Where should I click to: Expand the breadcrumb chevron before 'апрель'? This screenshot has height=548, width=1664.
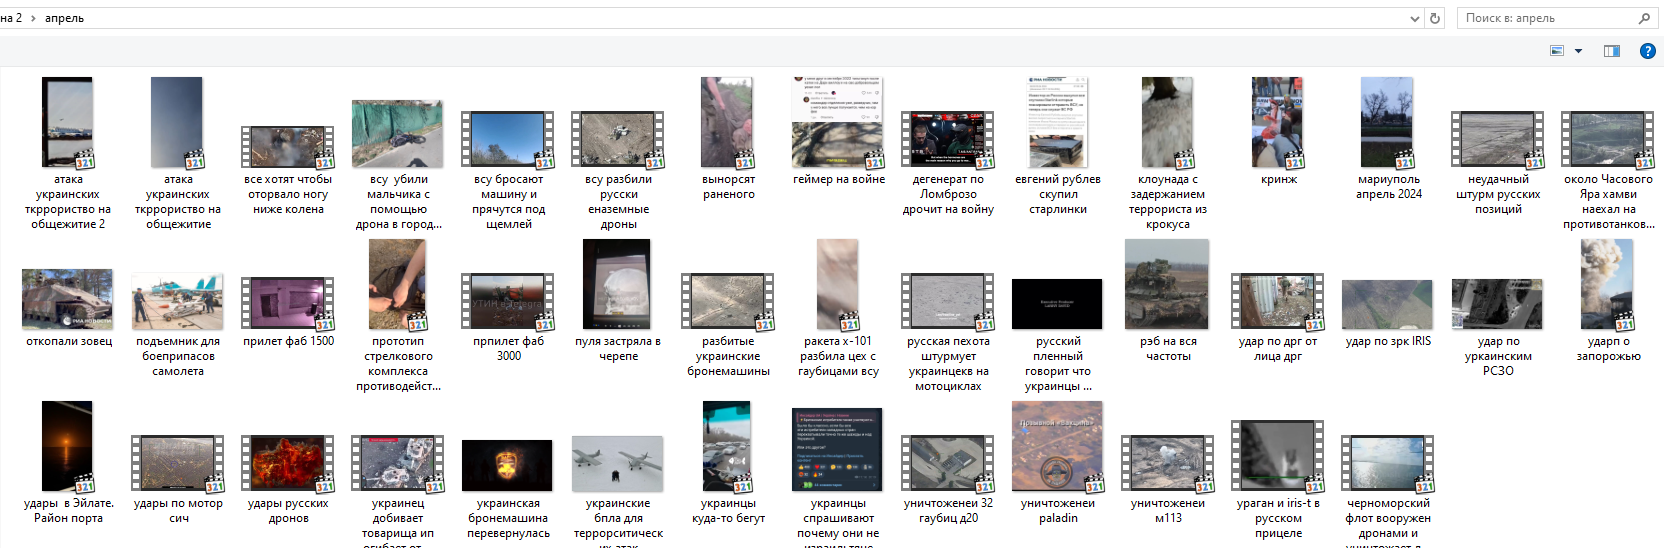click(x=33, y=18)
